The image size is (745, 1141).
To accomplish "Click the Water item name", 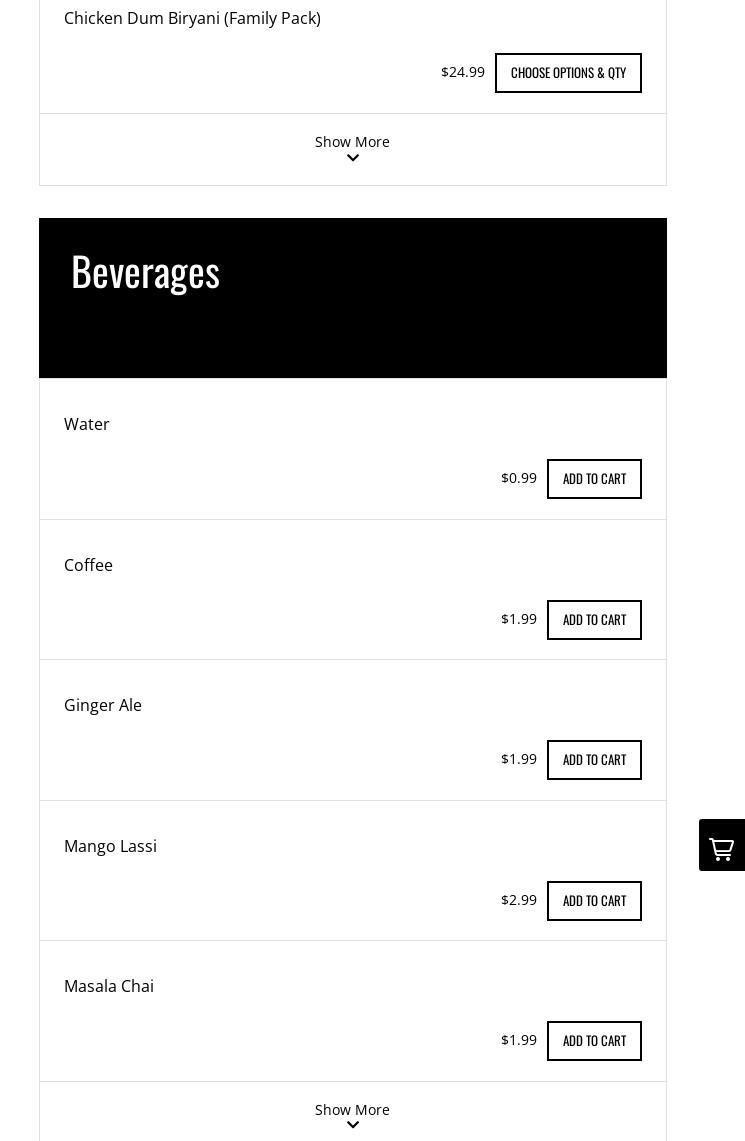I will point(87,424).
